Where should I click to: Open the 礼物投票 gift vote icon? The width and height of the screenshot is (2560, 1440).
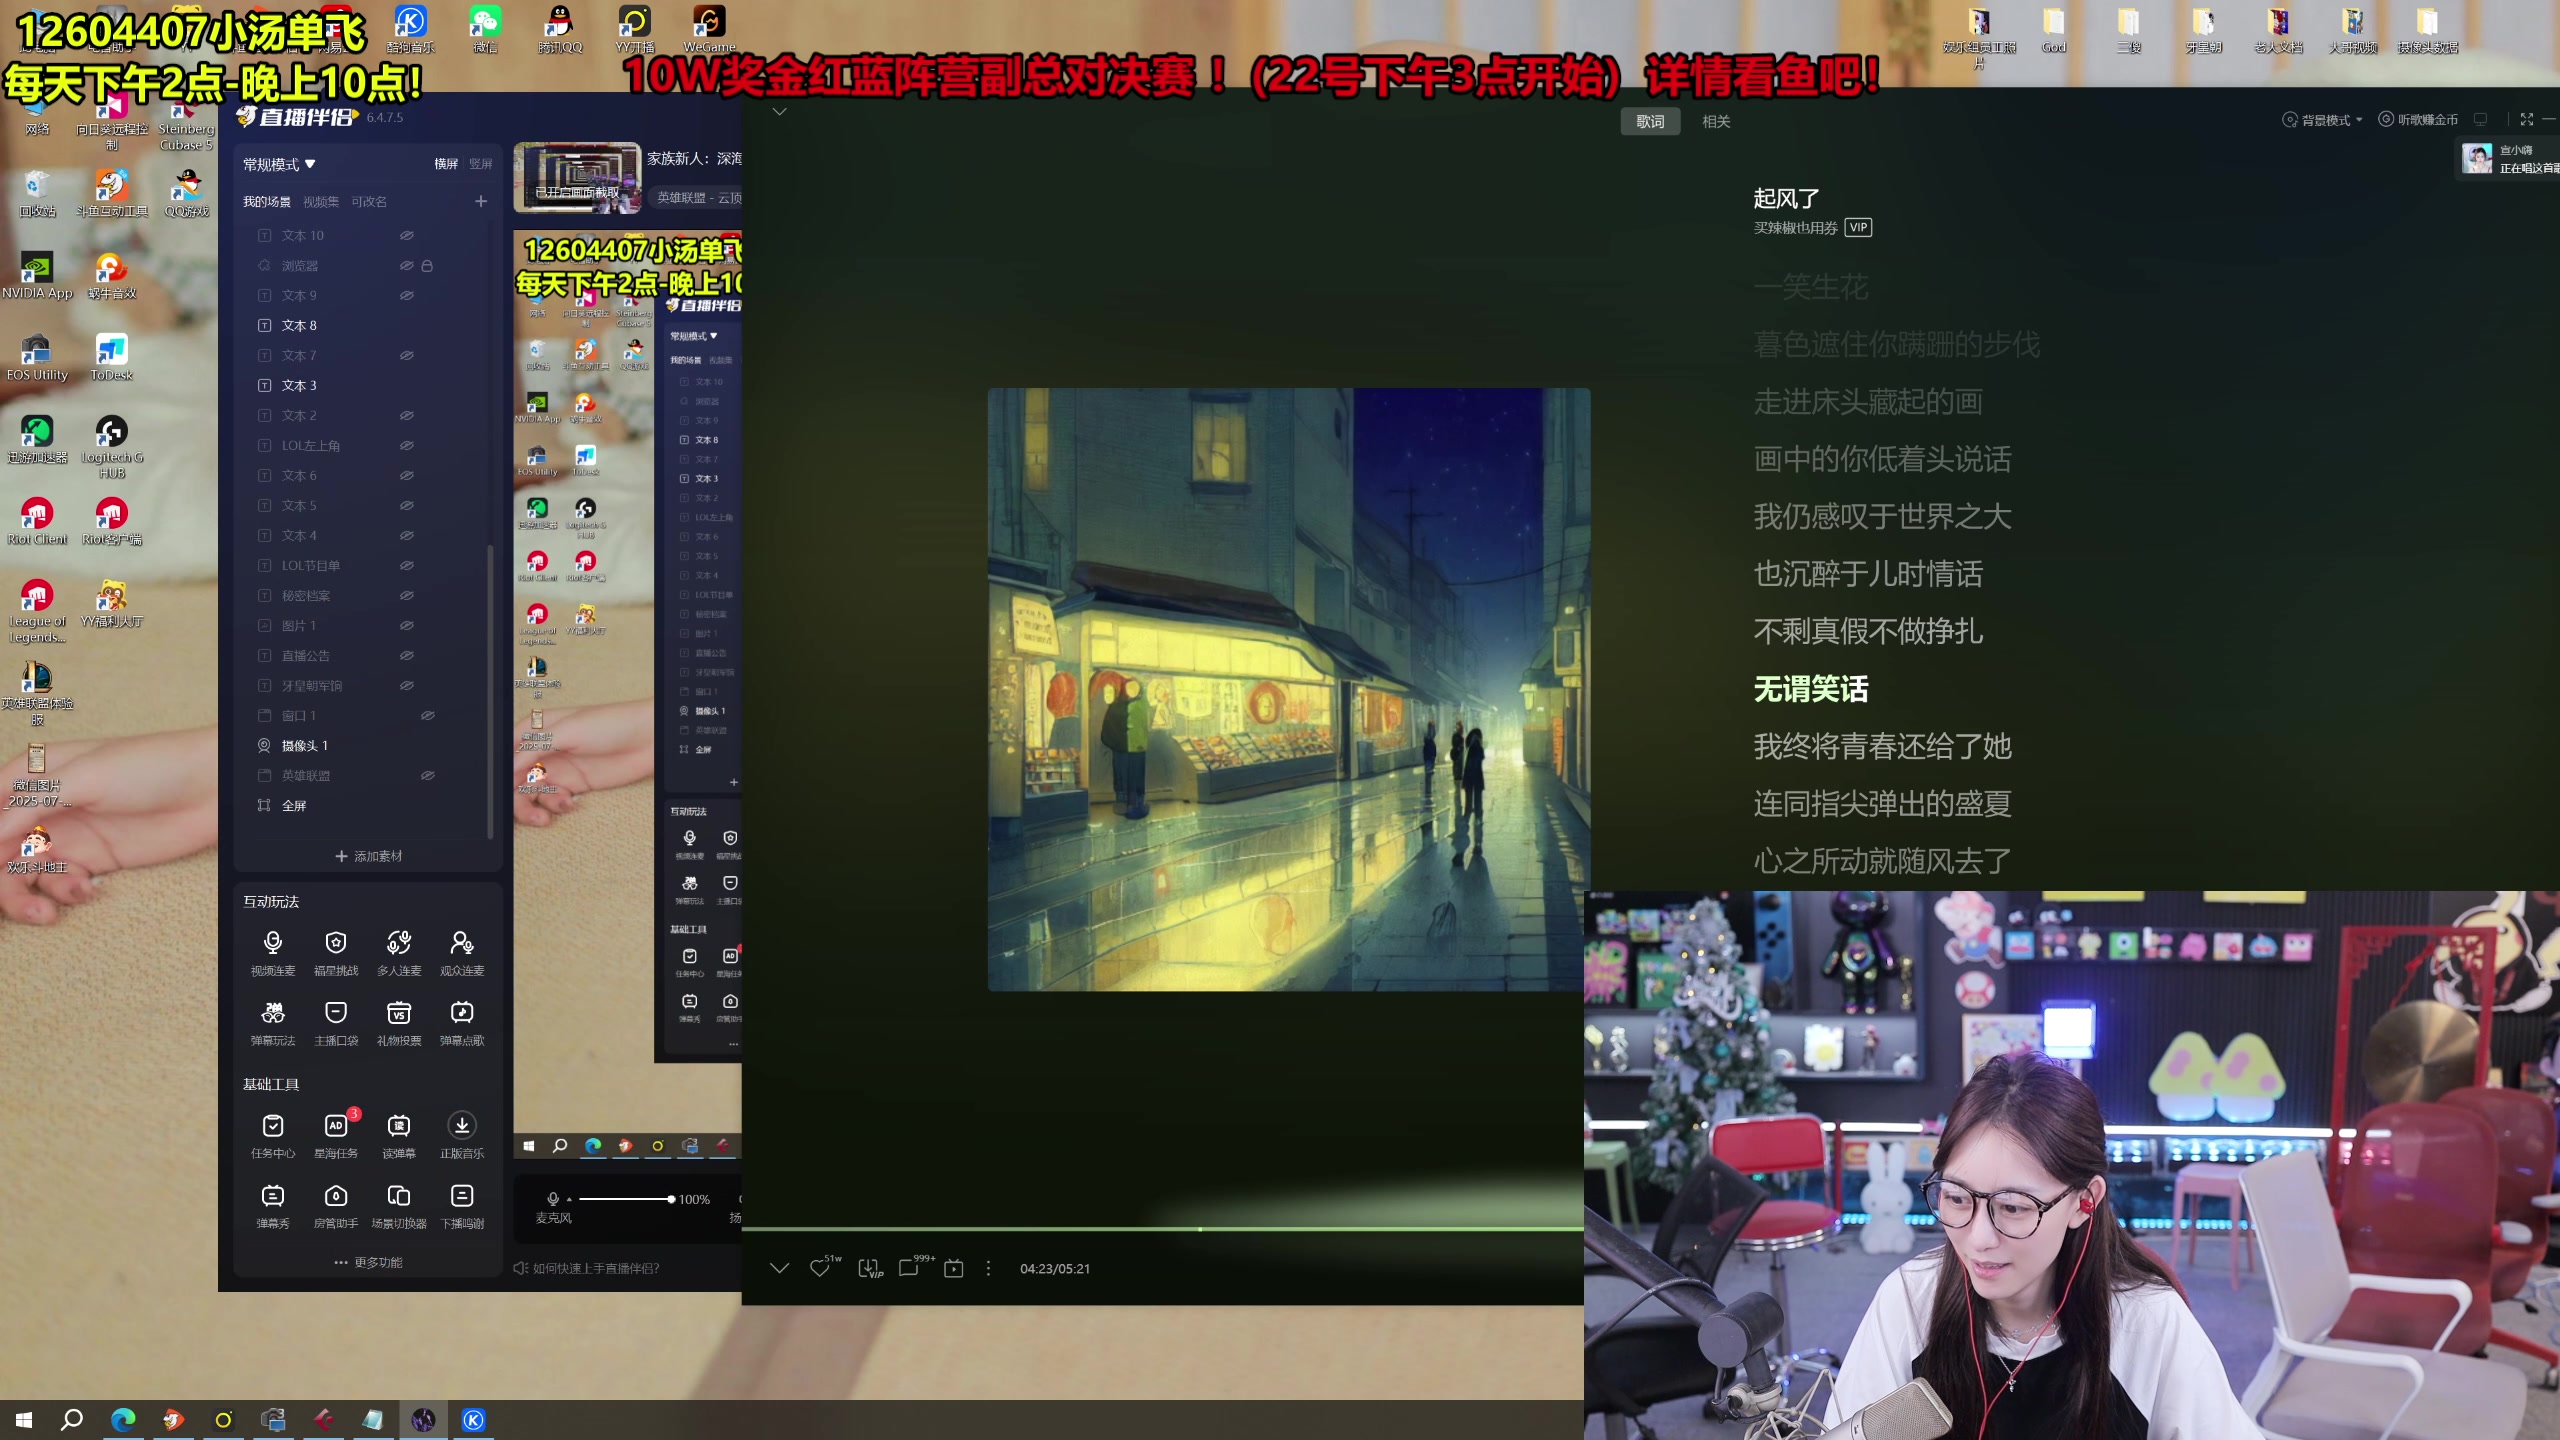(x=399, y=1022)
